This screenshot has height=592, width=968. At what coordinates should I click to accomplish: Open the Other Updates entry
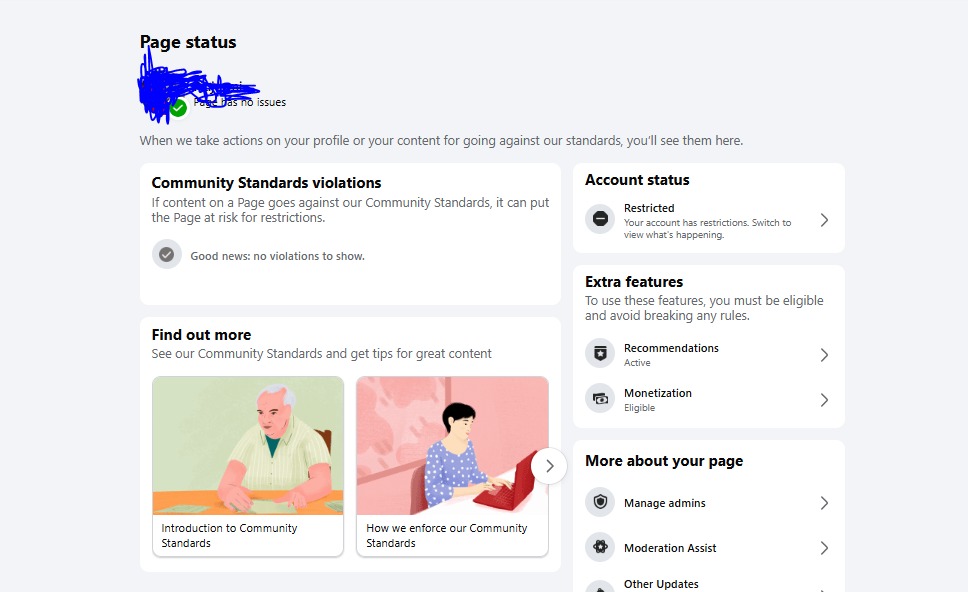[709, 585]
